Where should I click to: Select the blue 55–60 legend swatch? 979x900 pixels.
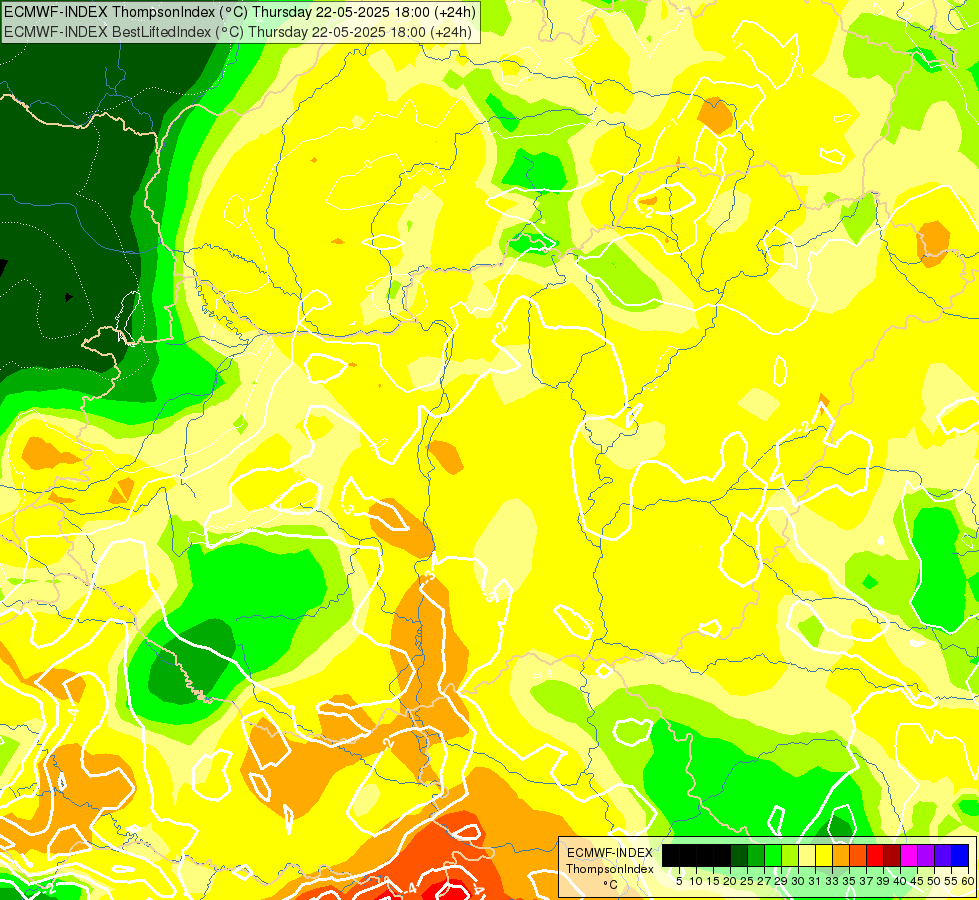click(960, 855)
